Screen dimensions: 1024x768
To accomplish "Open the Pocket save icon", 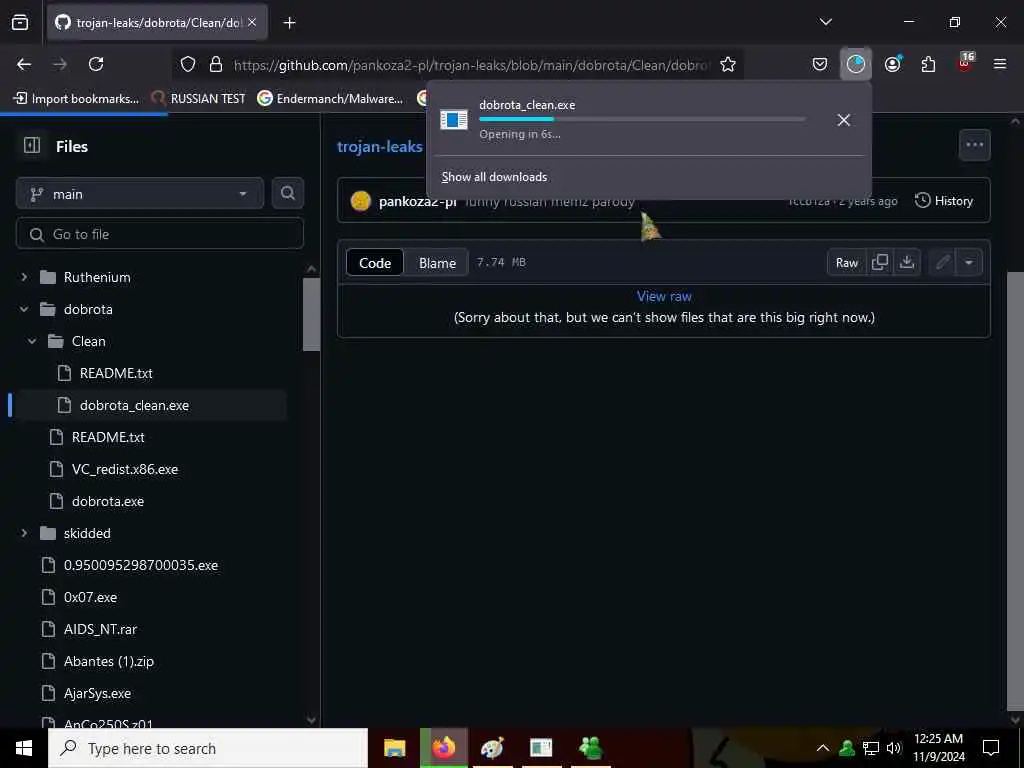I will (820, 64).
